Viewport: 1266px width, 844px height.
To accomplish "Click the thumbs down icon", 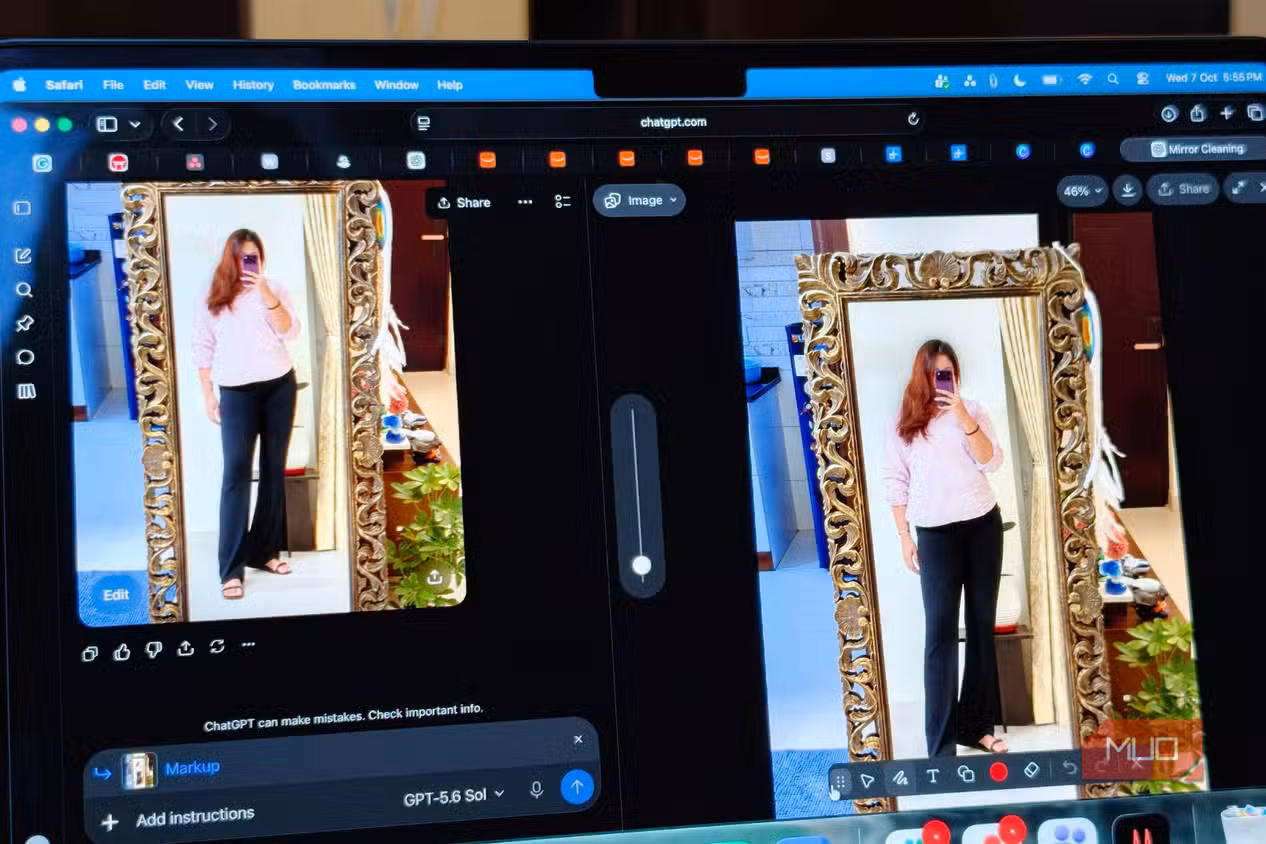I will pyautogui.click(x=154, y=650).
